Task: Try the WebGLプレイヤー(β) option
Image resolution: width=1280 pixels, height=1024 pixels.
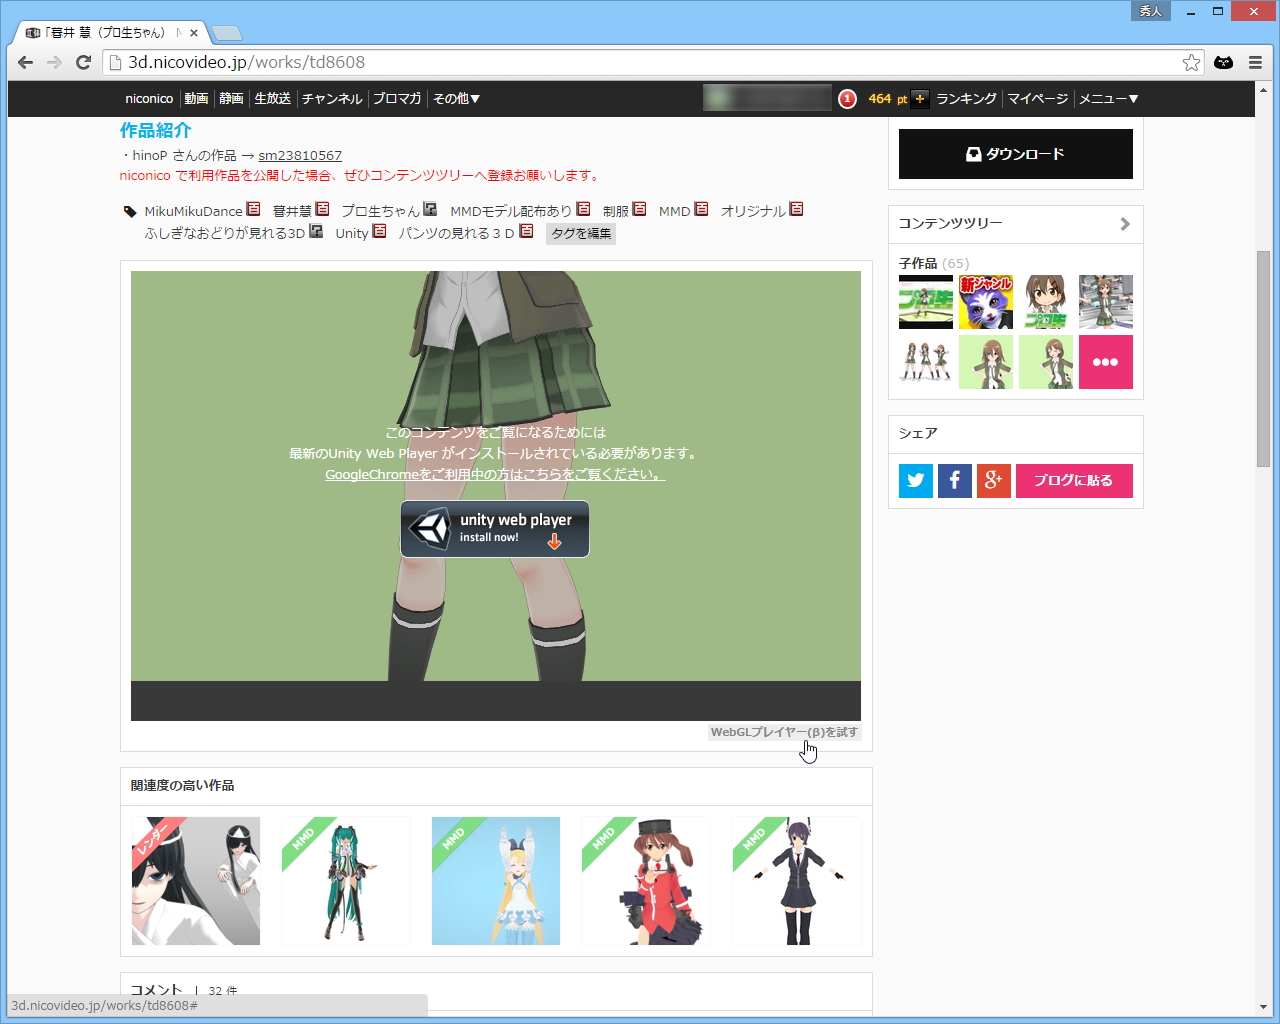Action: pyautogui.click(x=785, y=732)
